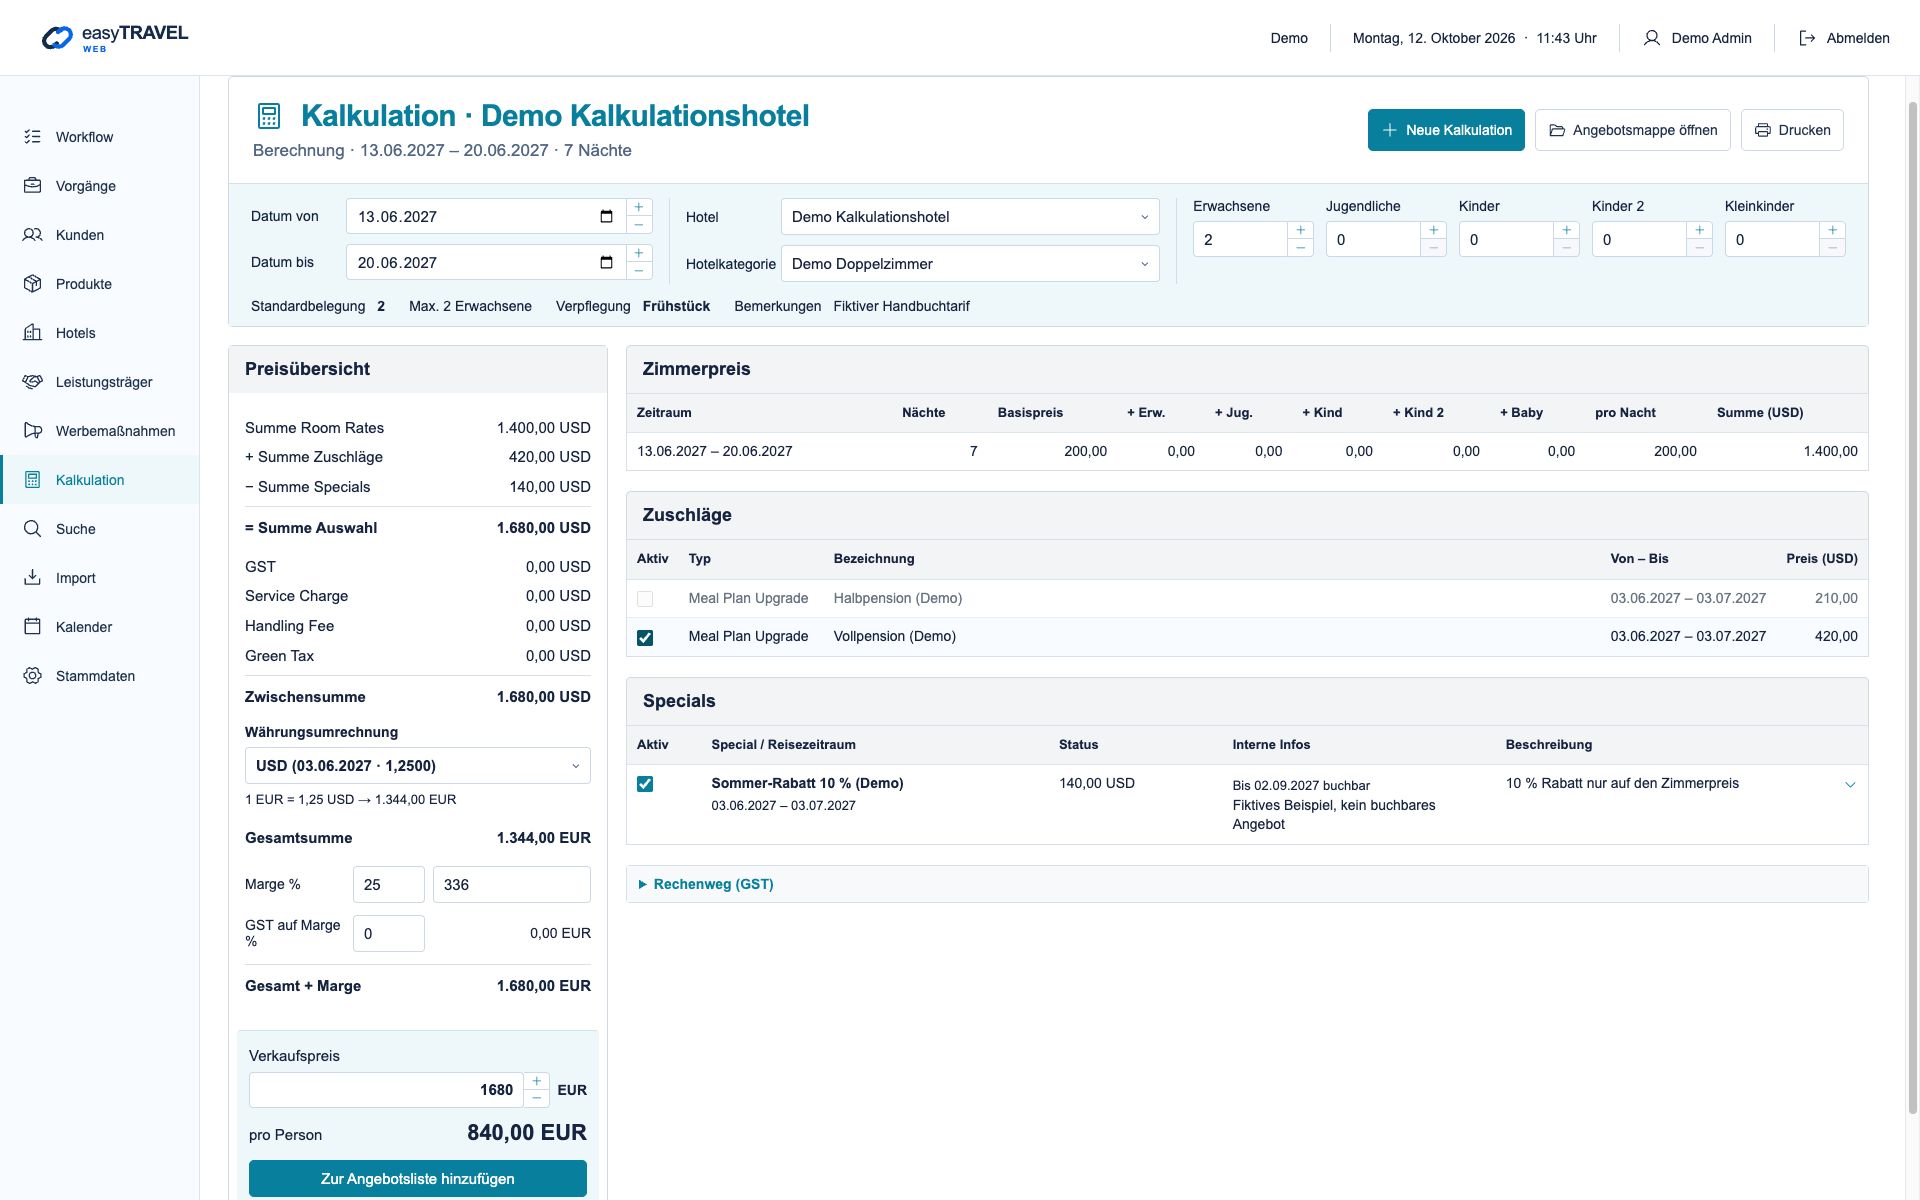Viewport: 1920px width, 1200px height.
Task: Open Workflow in the sidebar
Action: tap(100, 137)
